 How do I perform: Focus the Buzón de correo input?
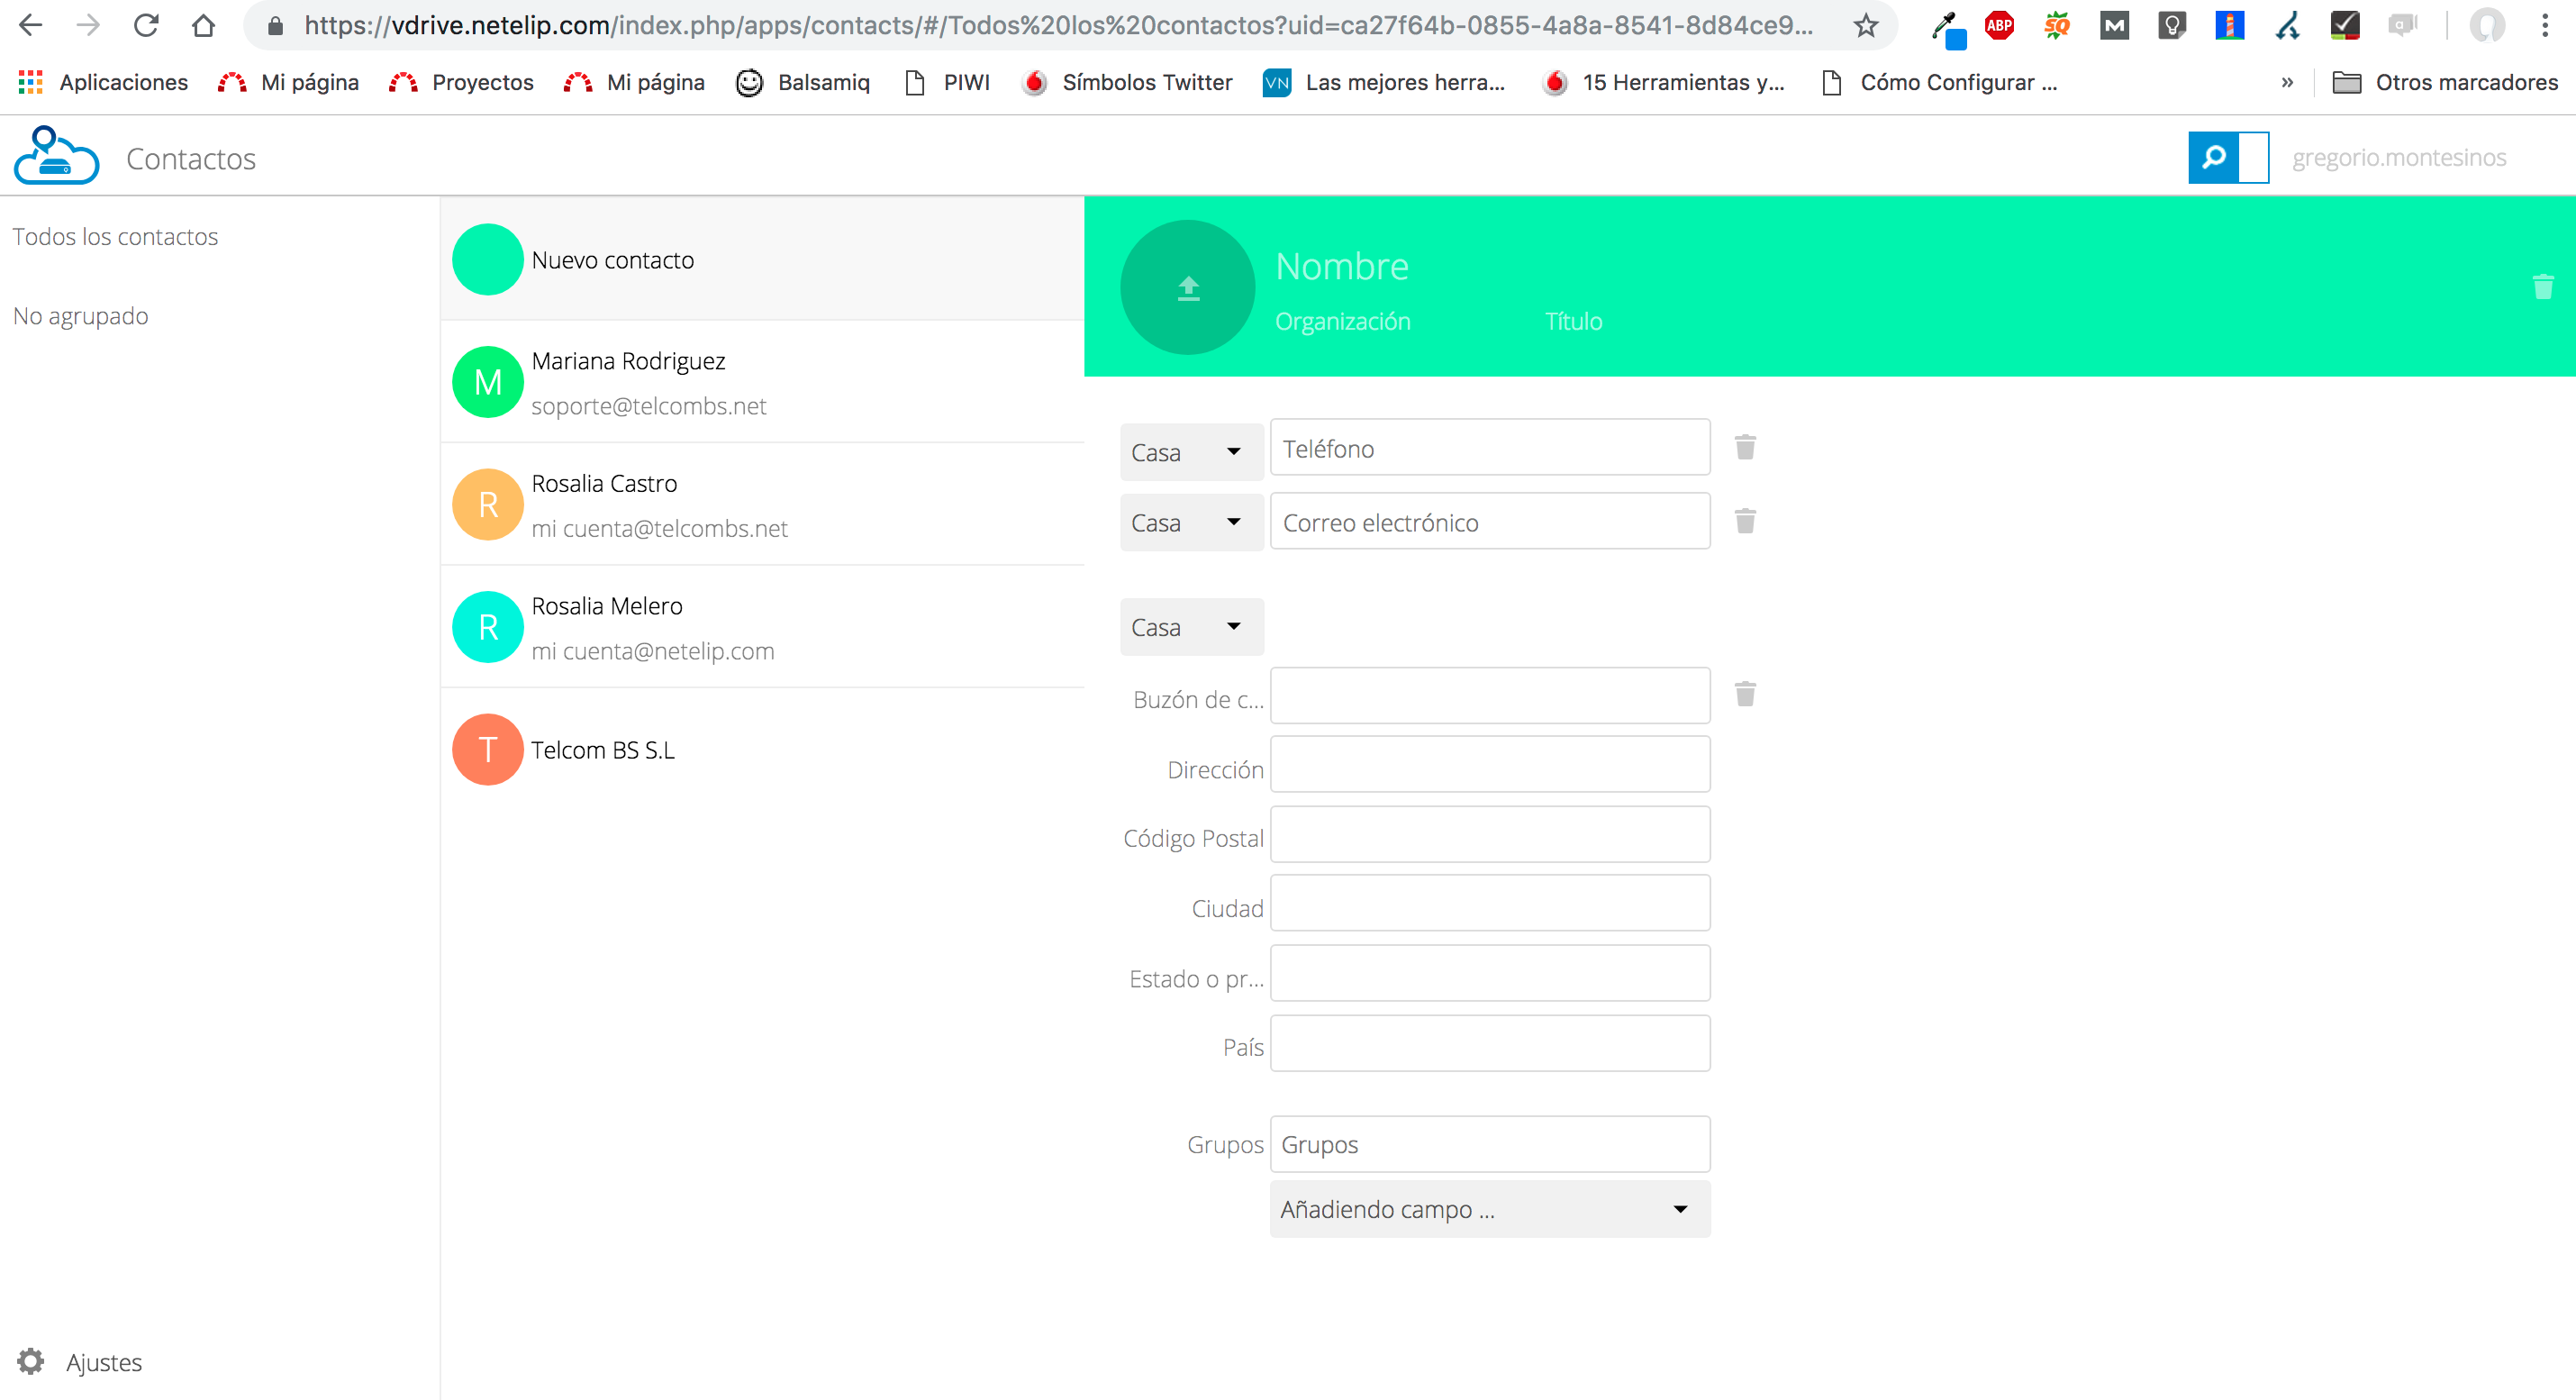point(1490,696)
